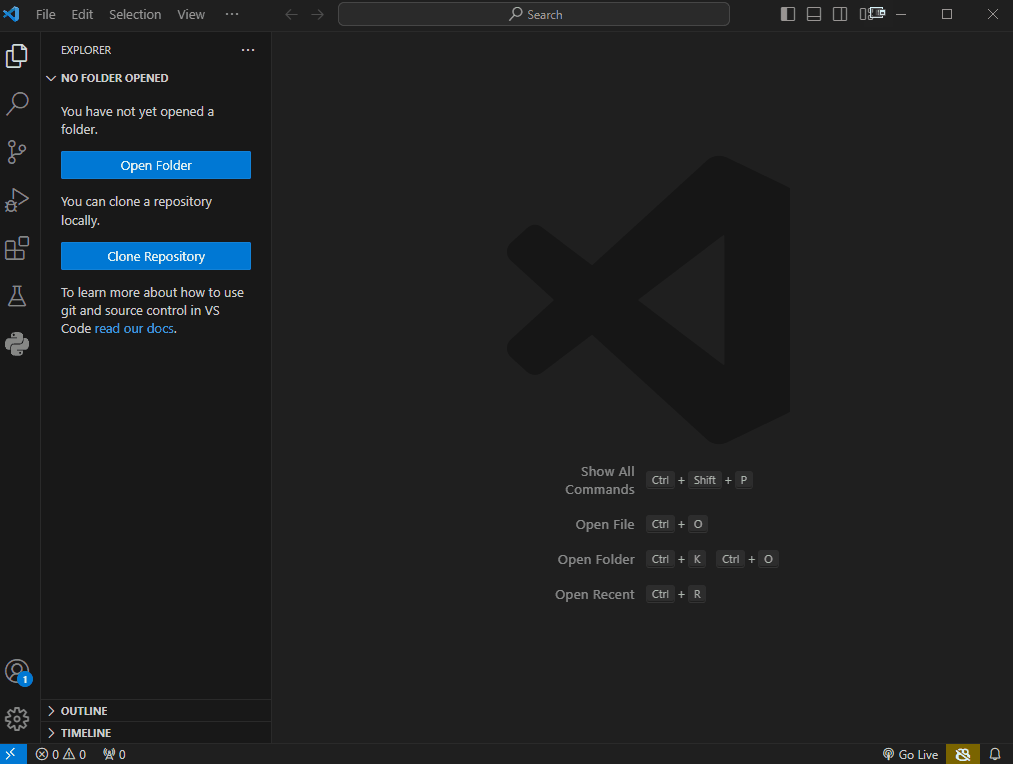Toggle the bottom panel layout icon
Viewport: 1013px width, 764px height.
(814, 14)
